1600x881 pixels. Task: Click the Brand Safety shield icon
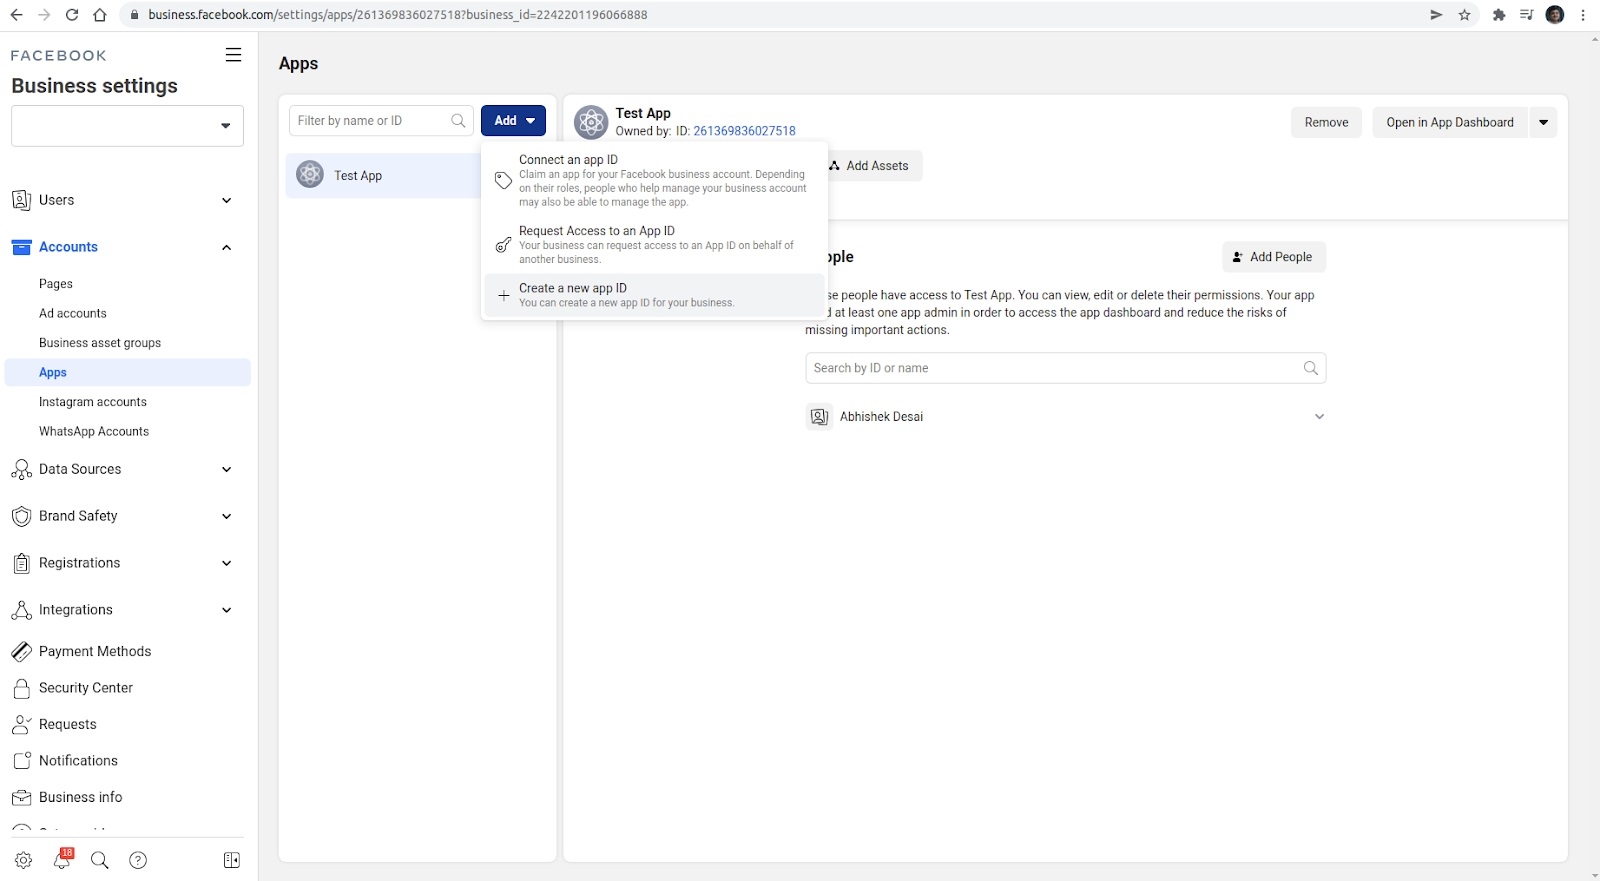[21, 516]
